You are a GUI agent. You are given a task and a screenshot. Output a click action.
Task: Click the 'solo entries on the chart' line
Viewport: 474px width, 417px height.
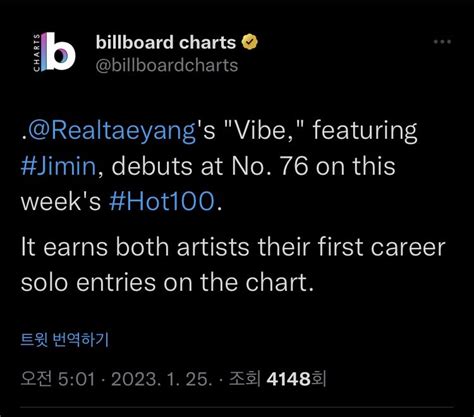(x=167, y=282)
